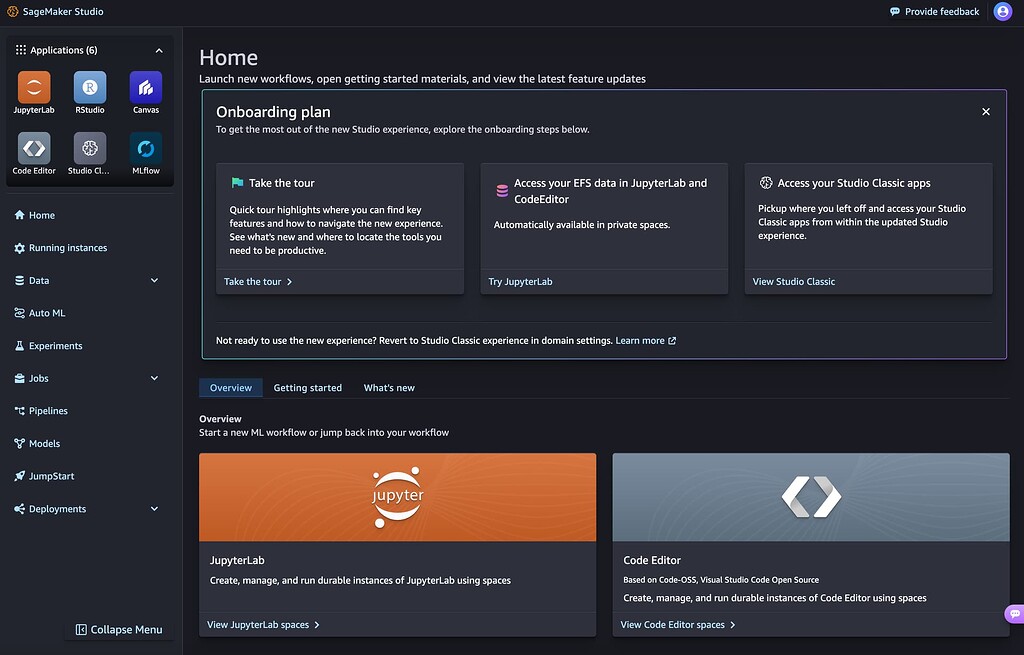Expand the Data menu section
1024x655 pixels.
154,281
